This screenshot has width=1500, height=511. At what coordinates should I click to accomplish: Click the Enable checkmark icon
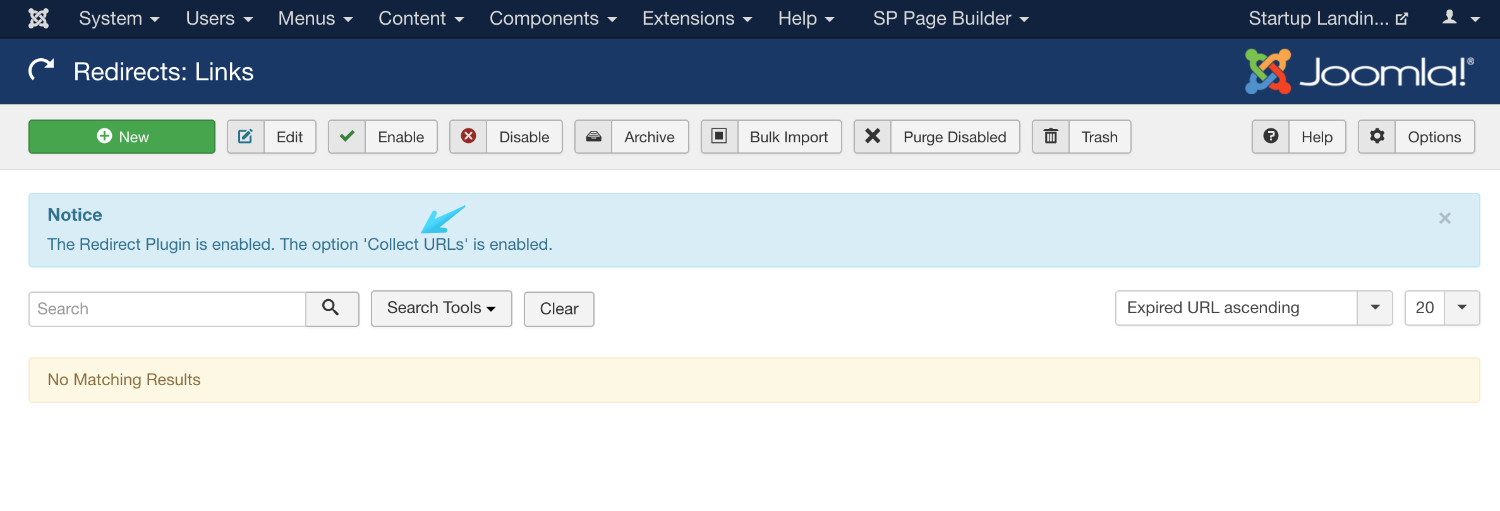(x=347, y=137)
